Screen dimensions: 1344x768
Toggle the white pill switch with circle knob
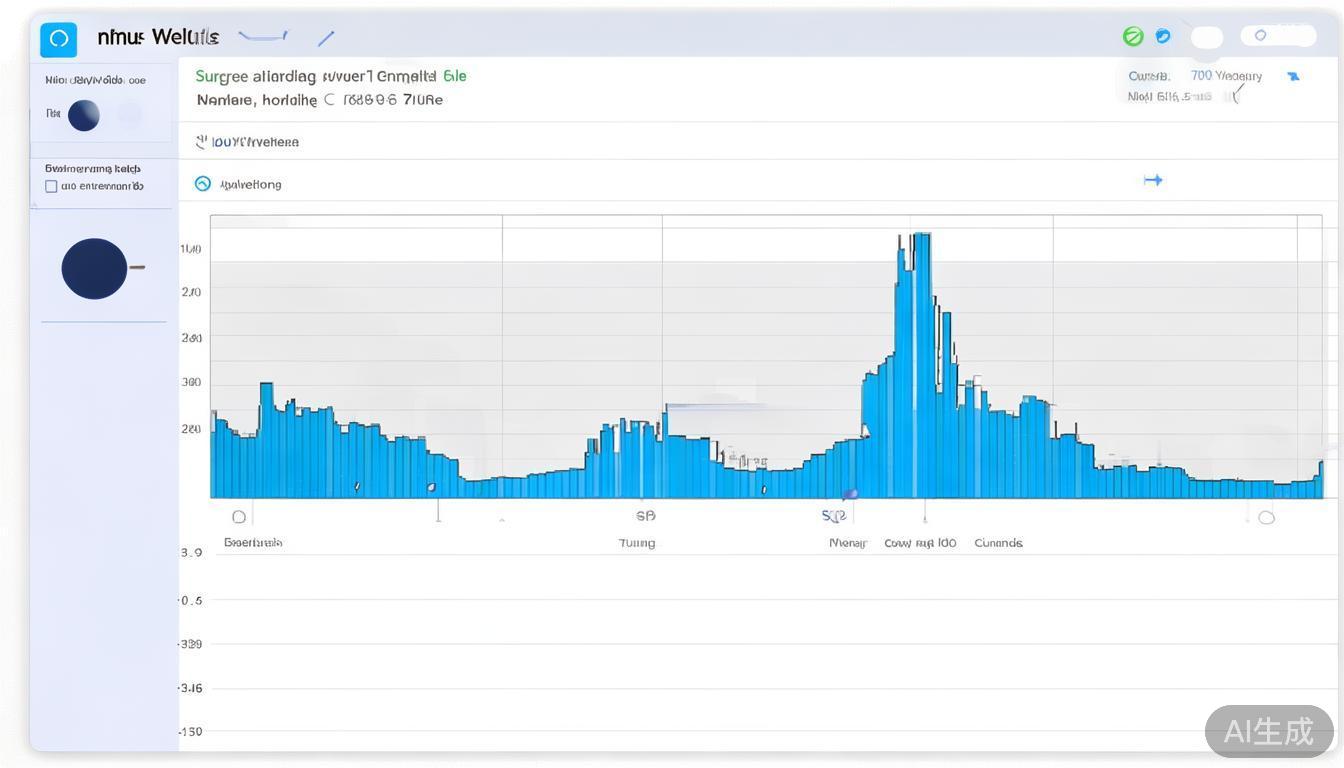(1277, 36)
